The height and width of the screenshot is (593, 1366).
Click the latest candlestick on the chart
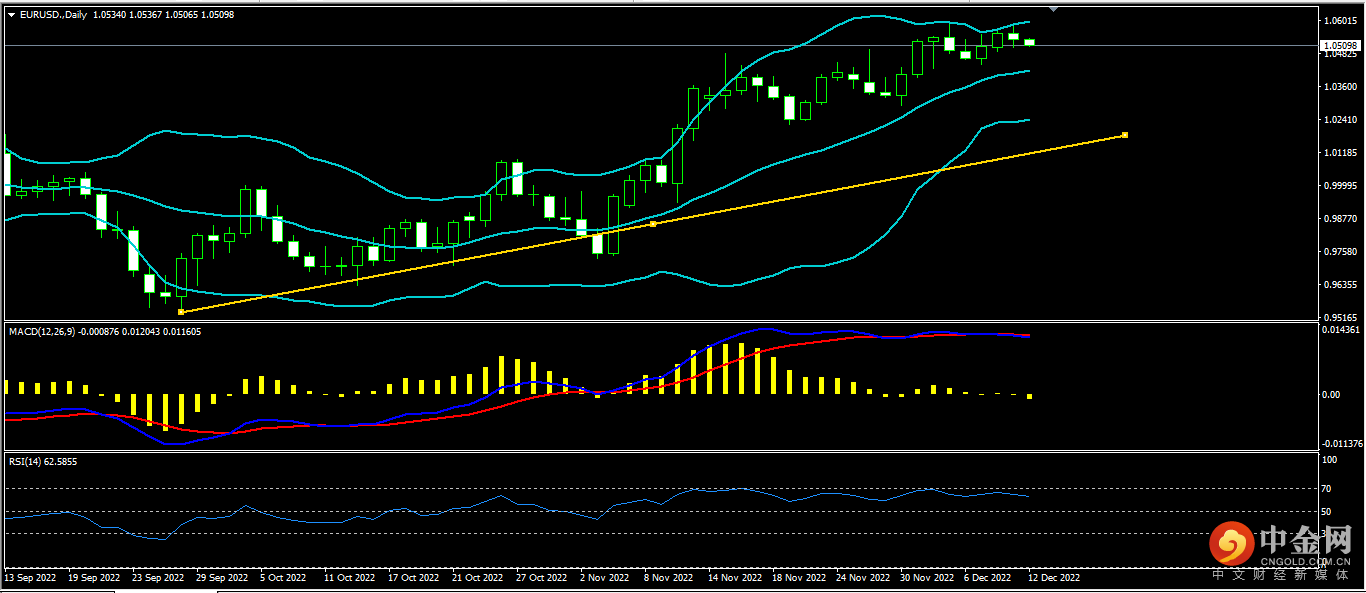click(x=1029, y=42)
